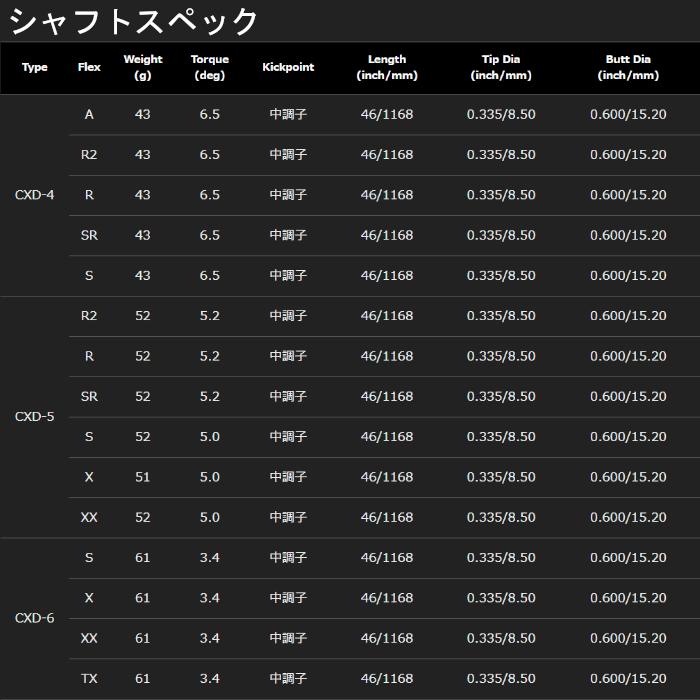Click weight 61 in CXD-6 XX row
Image resolution: width=700 pixels, height=700 pixels.
tap(143, 638)
